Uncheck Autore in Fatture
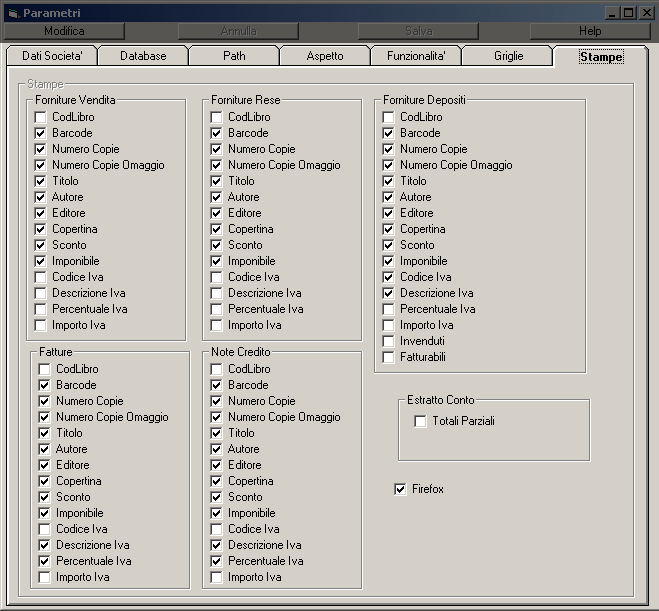This screenshot has width=659, height=611. [x=44, y=449]
